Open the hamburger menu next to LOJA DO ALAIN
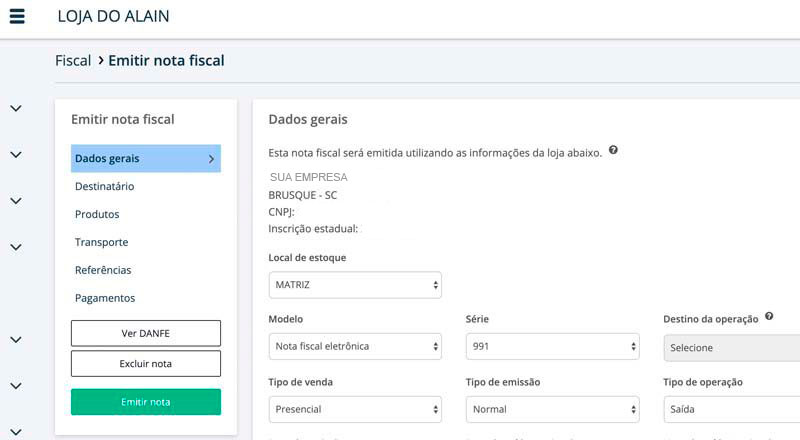This screenshot has height=440, width=800. click(16, 16)
